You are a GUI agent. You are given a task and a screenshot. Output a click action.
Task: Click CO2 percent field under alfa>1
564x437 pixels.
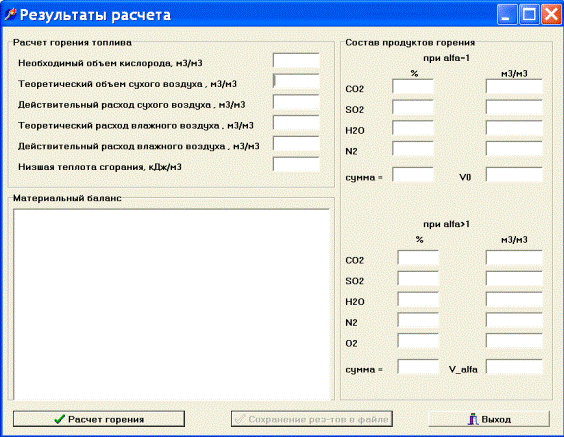click(x=418, y=258)
